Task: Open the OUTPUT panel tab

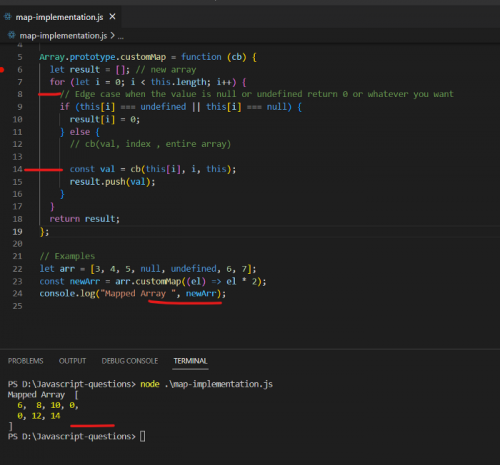Action: 72,361
